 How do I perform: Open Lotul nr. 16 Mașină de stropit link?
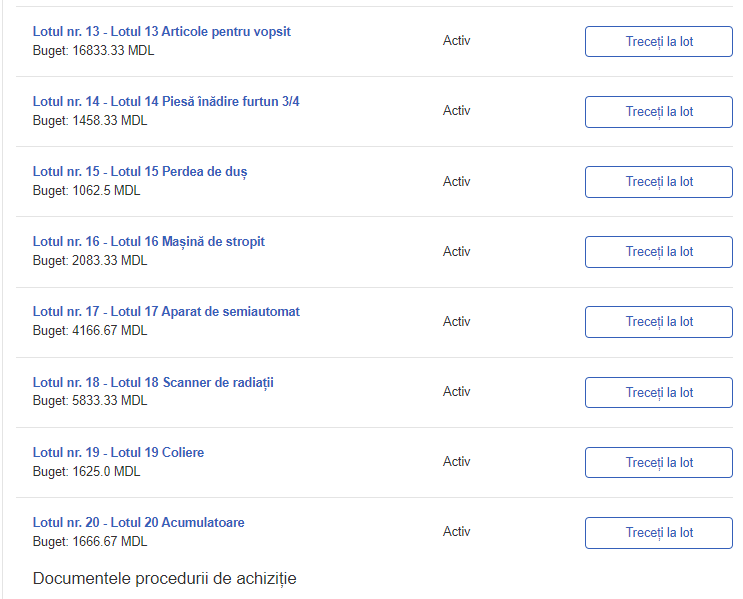pyautogui.click(x=148, y=242)
